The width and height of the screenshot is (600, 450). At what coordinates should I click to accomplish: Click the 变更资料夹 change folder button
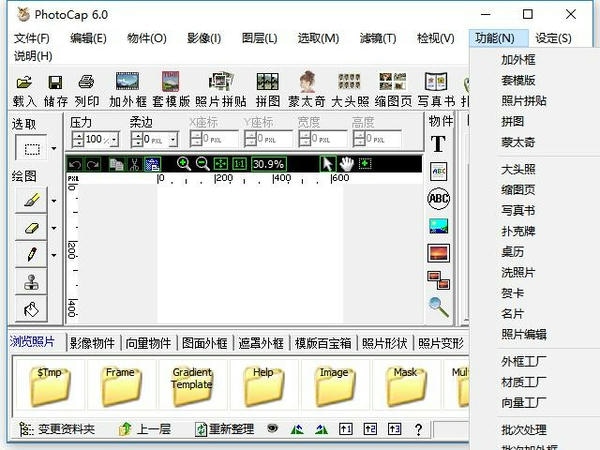pyautogui.click(x=57, y=429)
